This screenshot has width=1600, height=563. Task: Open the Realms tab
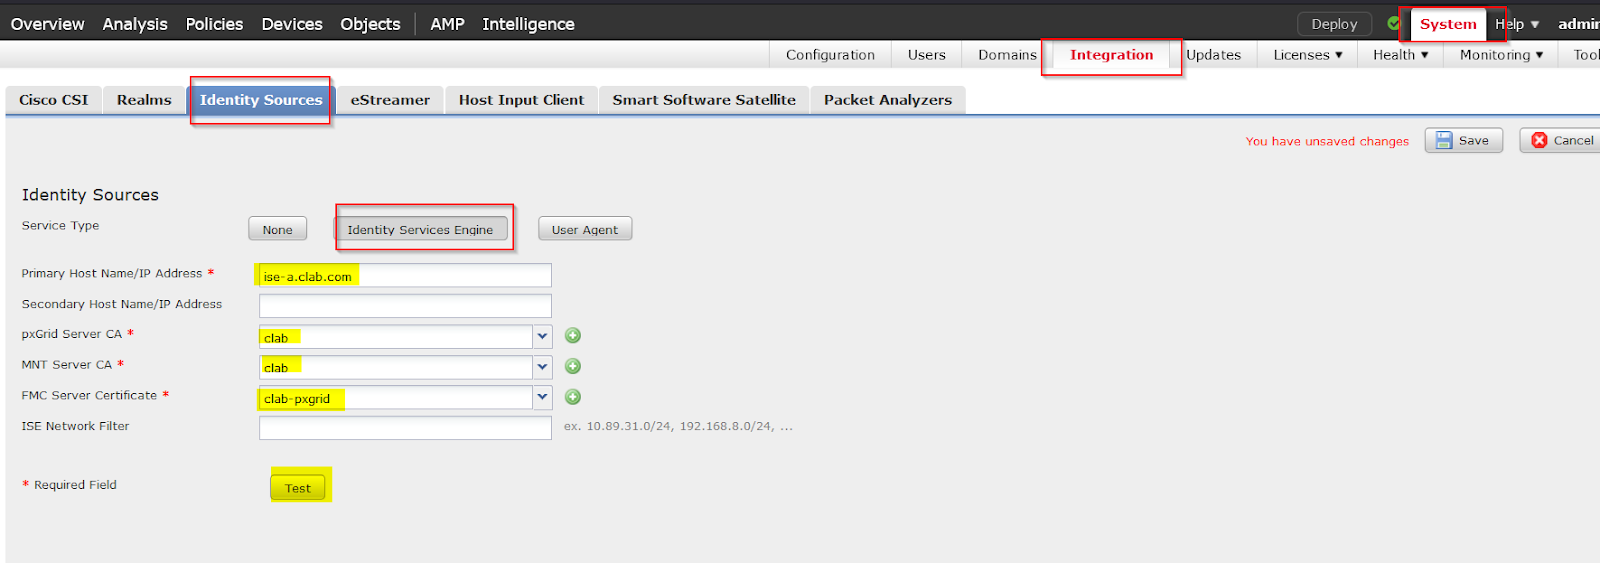coord(144,100)
